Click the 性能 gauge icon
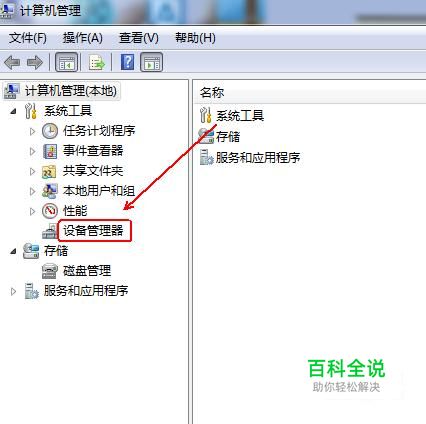 [50, 211]
